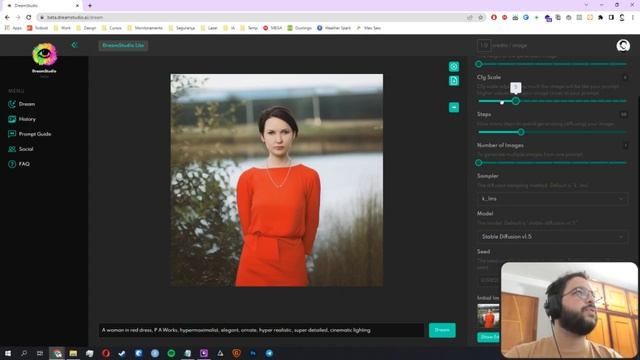Image resolution: width=640 pixels, height=360 pixels.
Task: Open the MEGA bookmark
Action: 273,28
